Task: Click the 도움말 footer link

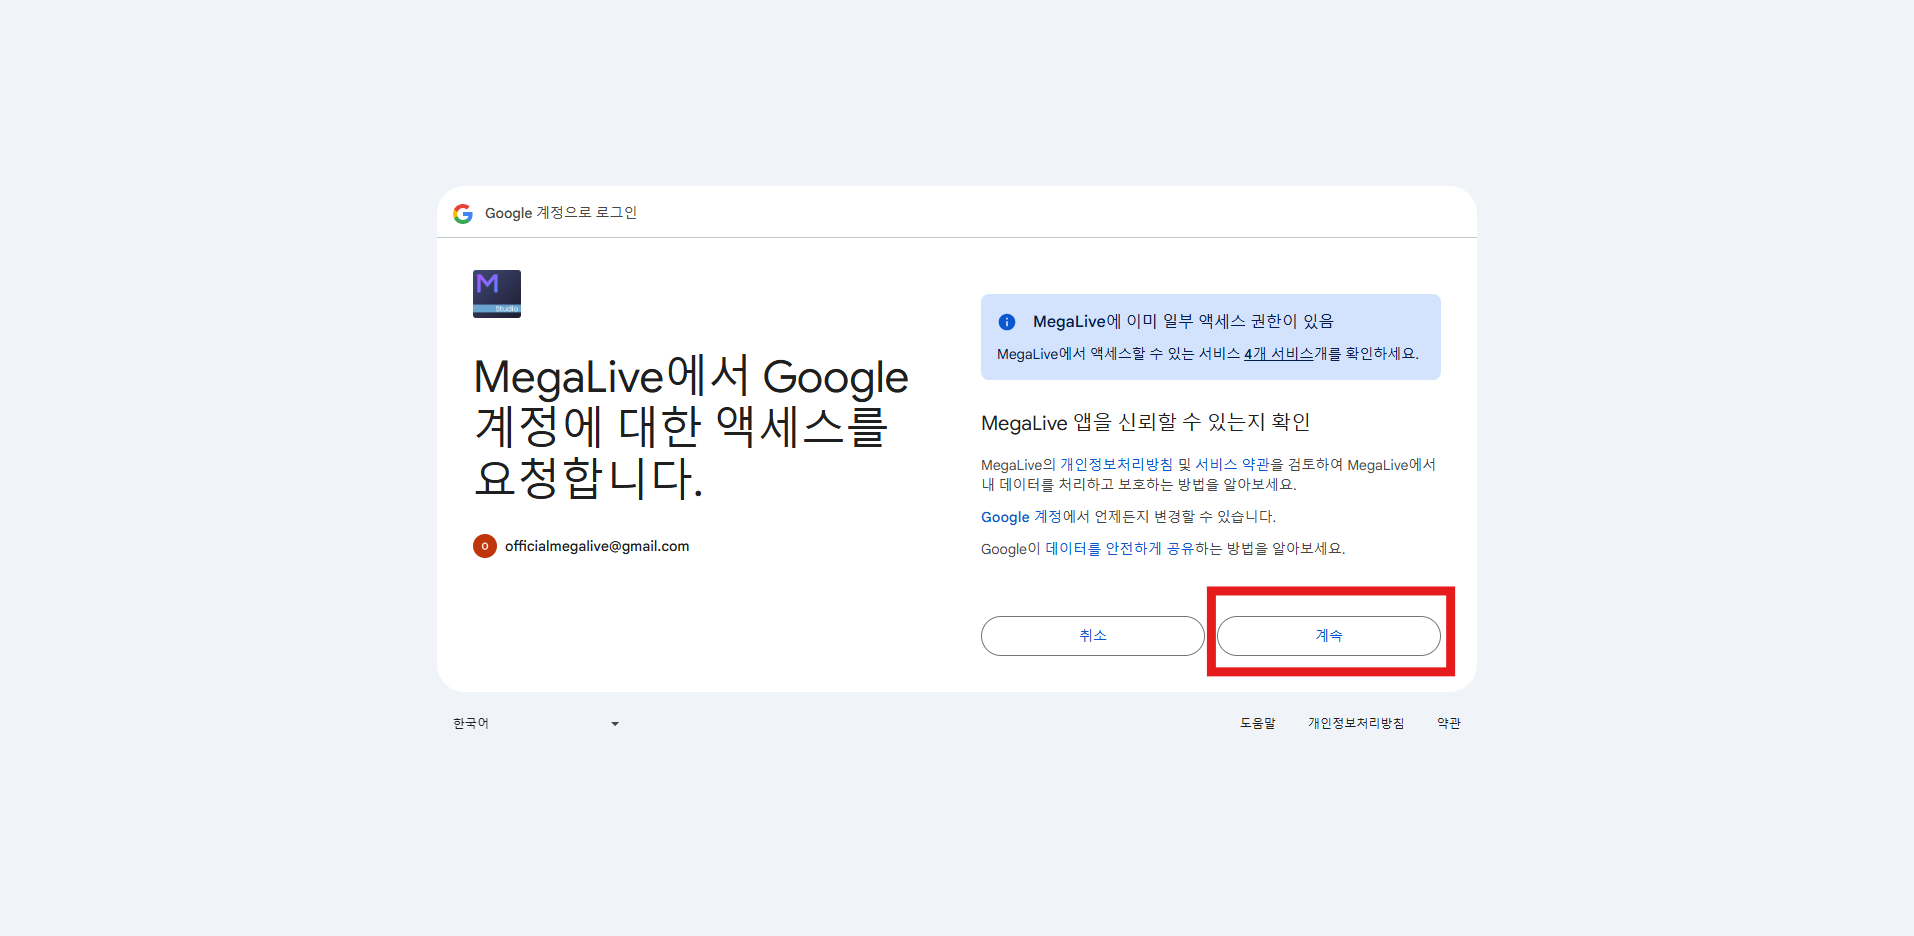Action: [x=1258, y=723]
